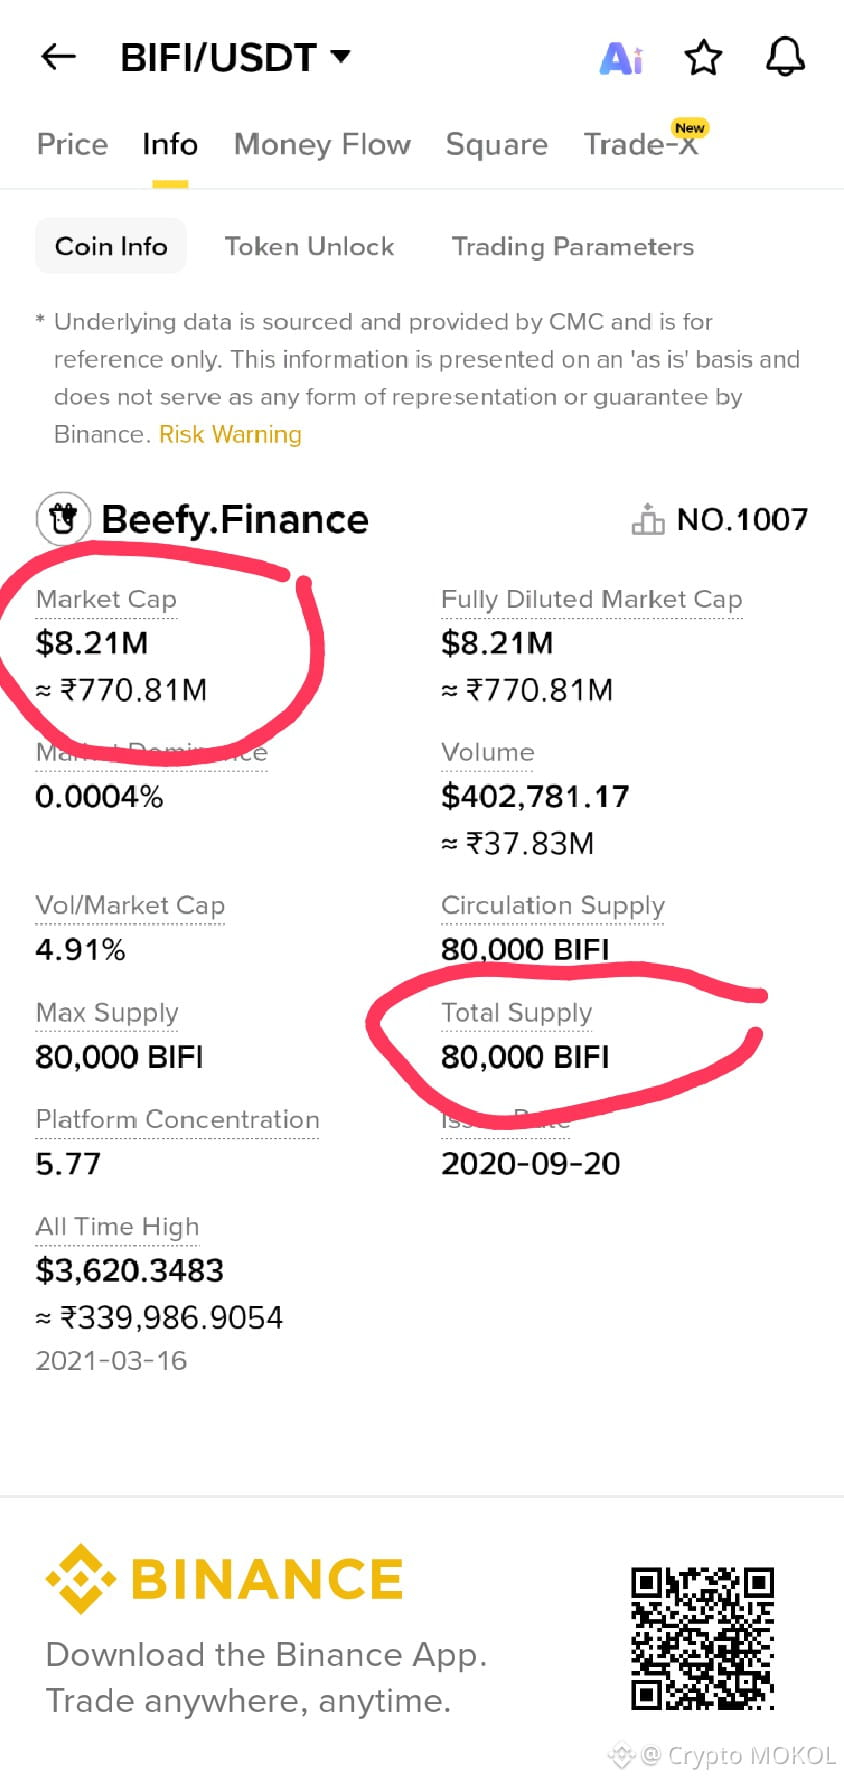844x1780 pixels.
Task: Open the Trade-X tab
Action: 641,145
